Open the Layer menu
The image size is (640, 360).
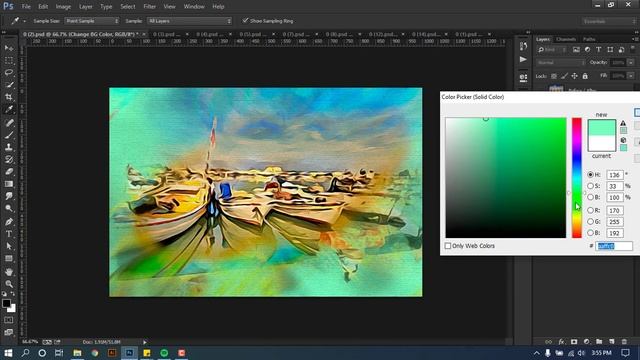tap(86, 7)
